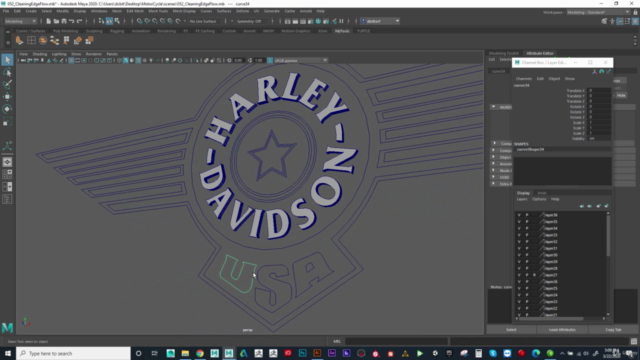Screen dimensions: 640x360
Task: Expand the Object section arrow in Attribute Editor
Action: pos(494,157)
